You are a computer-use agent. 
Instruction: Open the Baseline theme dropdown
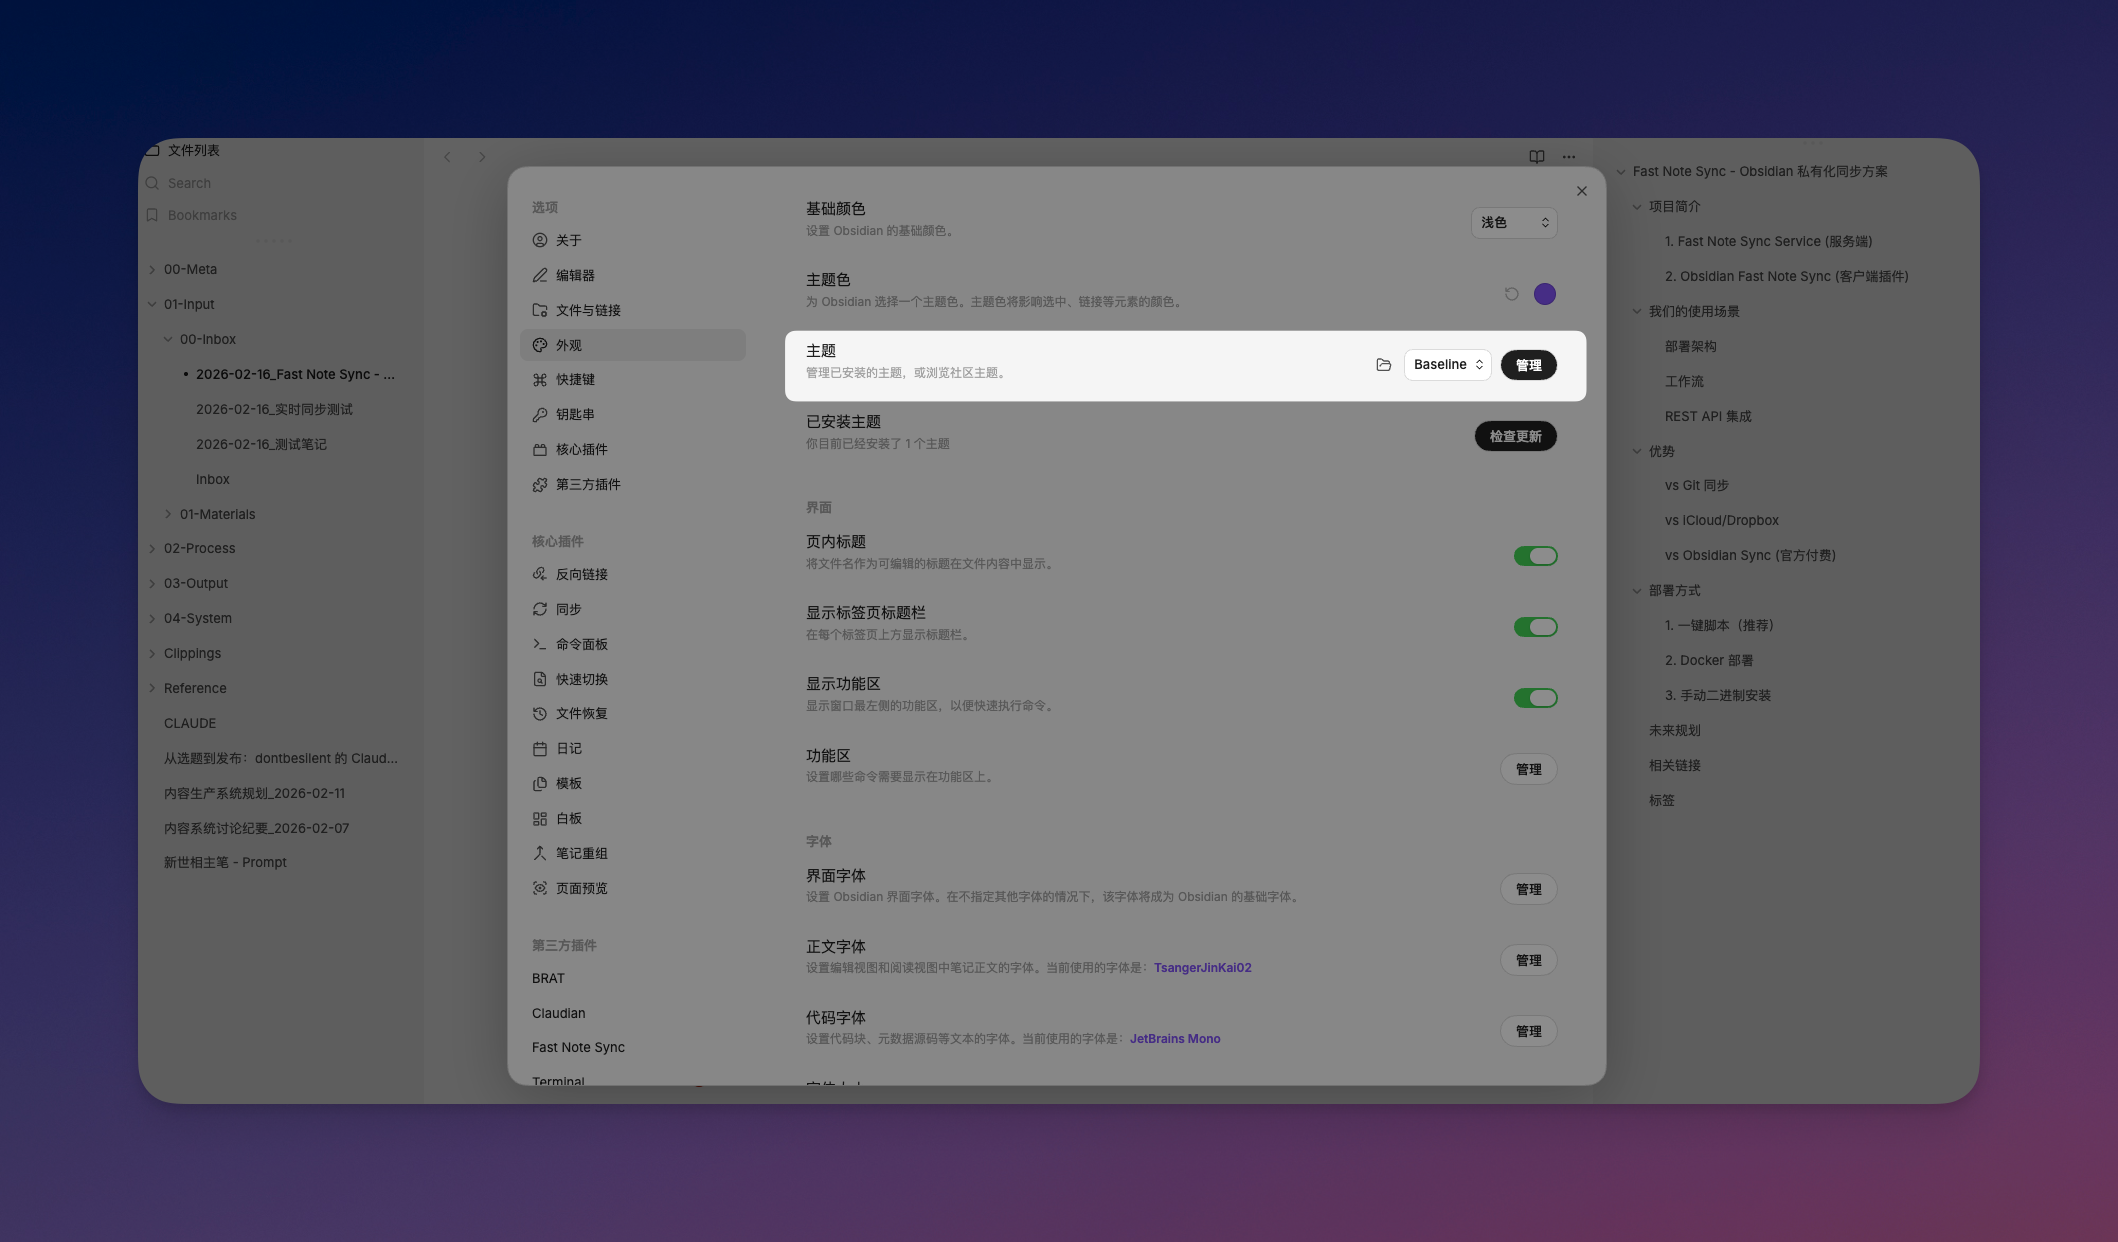[1447, 365]
